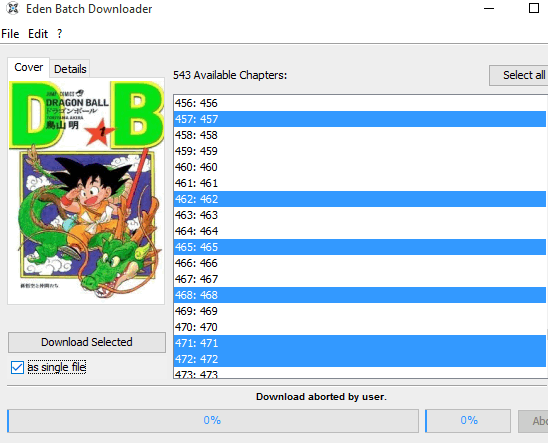
Task: Switch to the Cover tab
Action: [28, 67]
